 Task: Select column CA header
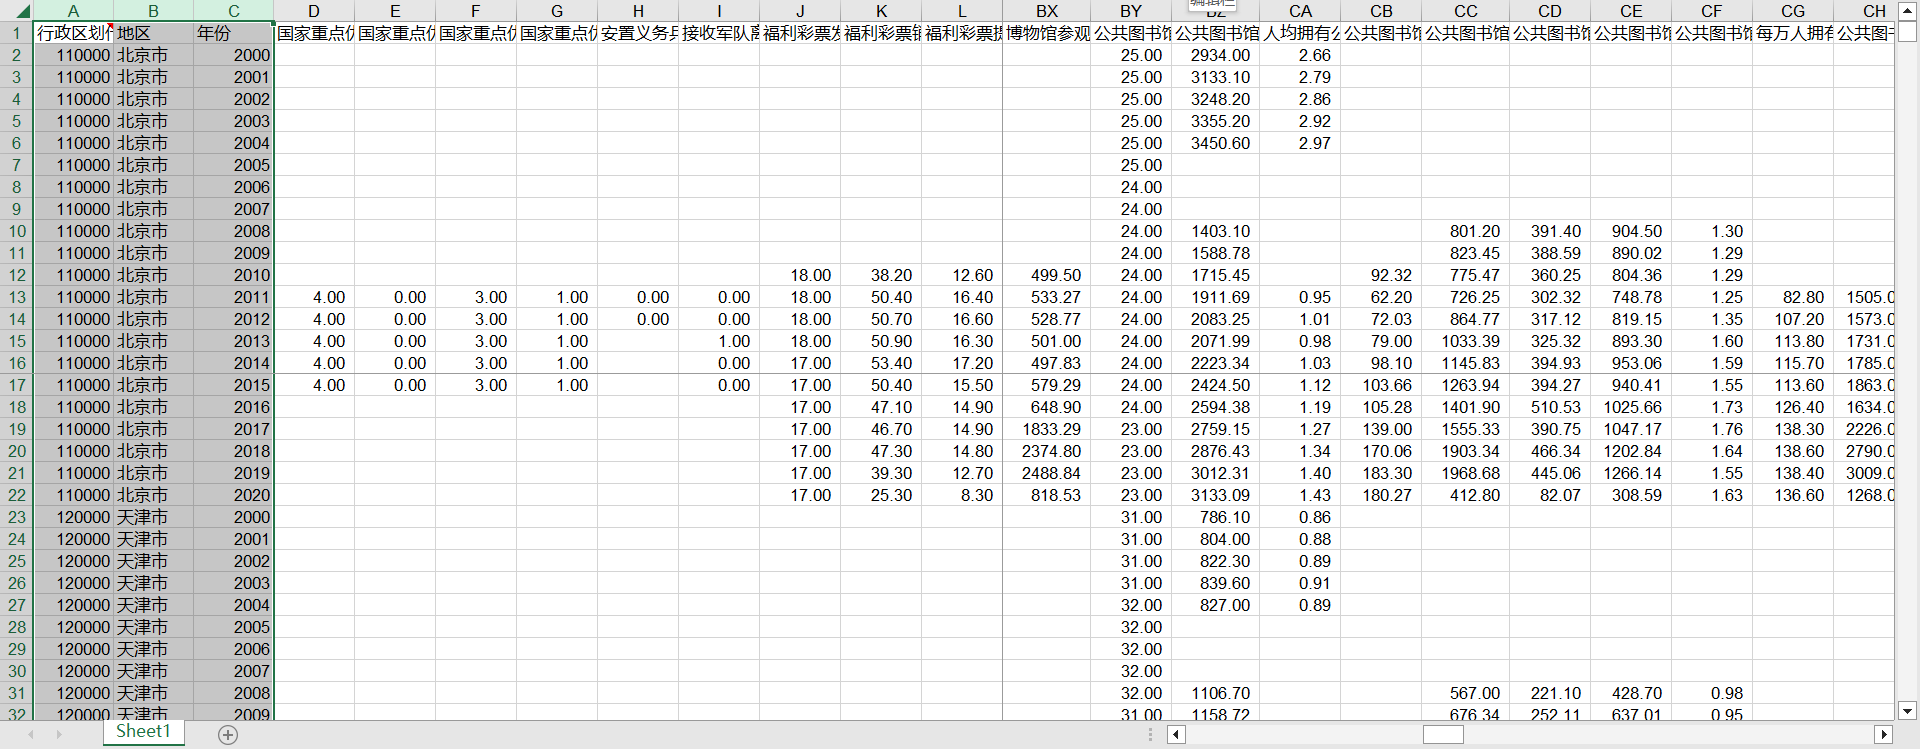1300,11
